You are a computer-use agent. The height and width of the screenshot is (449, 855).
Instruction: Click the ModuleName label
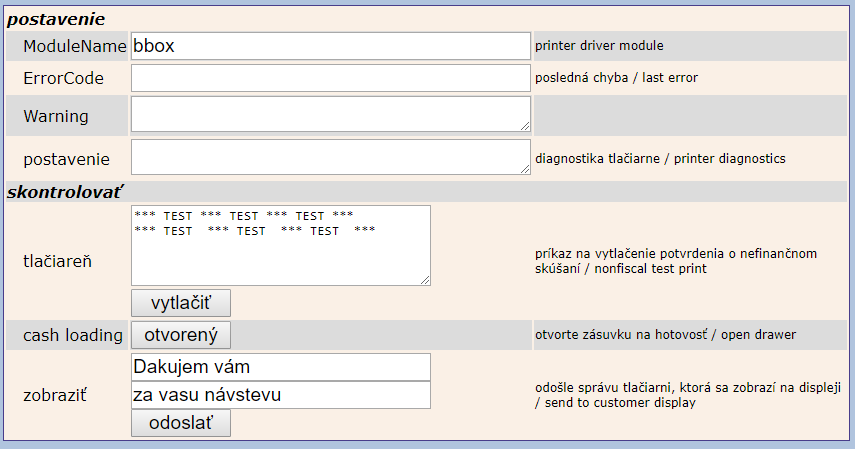[75, 46]
